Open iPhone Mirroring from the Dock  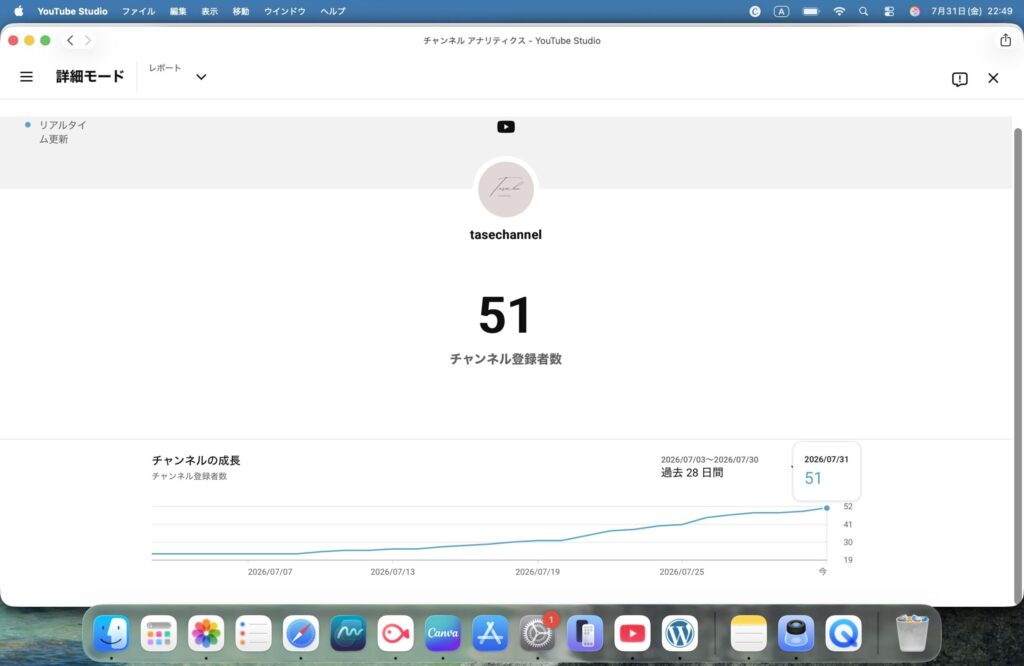(584, 633)
